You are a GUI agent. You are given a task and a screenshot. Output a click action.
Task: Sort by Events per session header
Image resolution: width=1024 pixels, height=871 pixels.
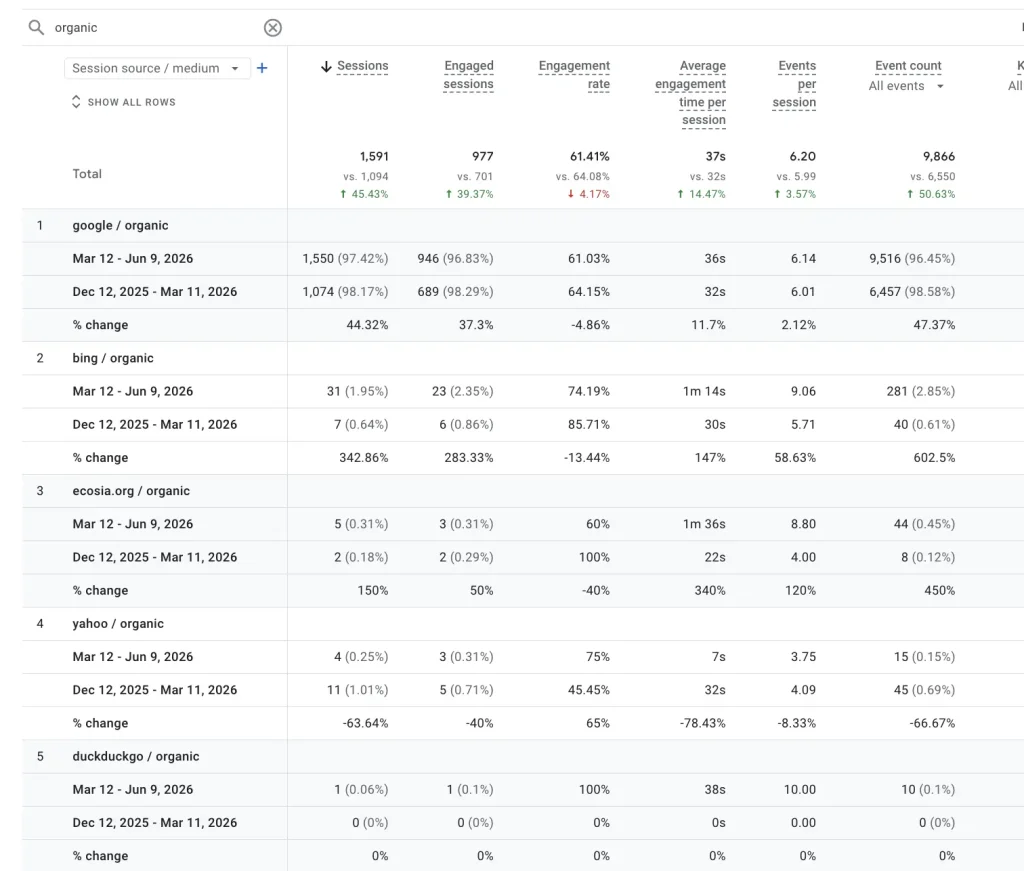coord(794,84)
